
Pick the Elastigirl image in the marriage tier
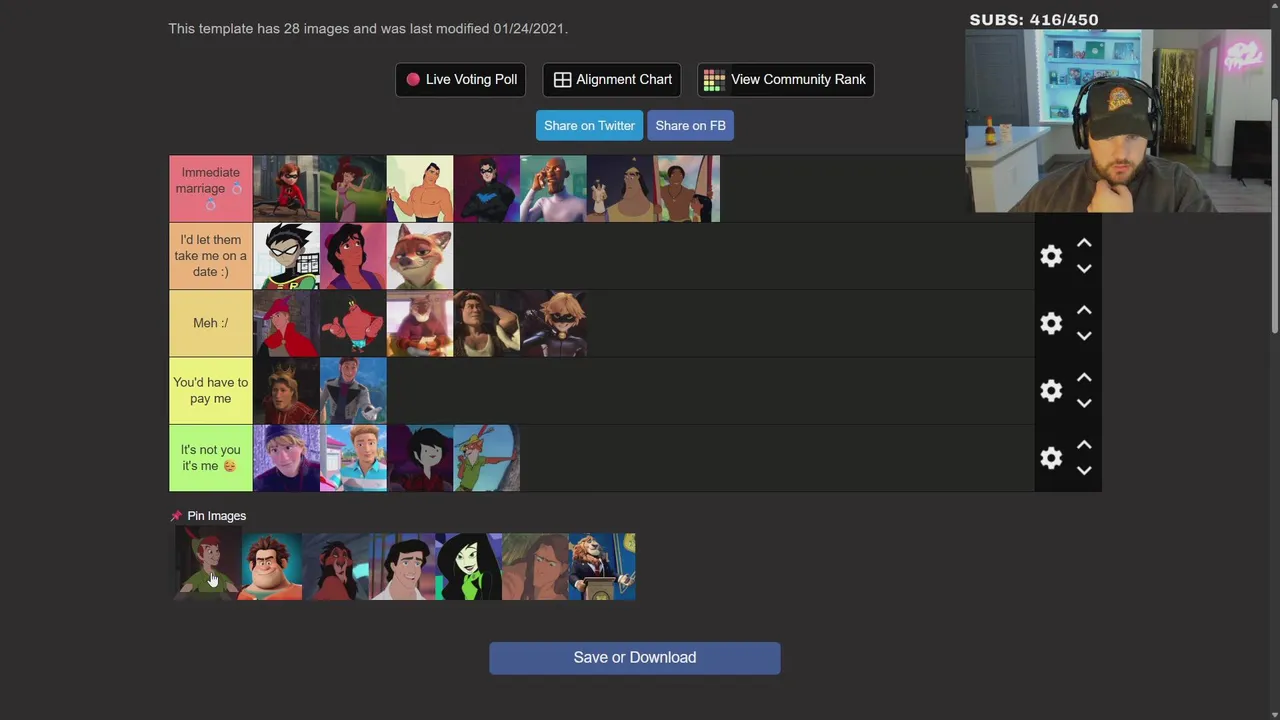(286, 189)
